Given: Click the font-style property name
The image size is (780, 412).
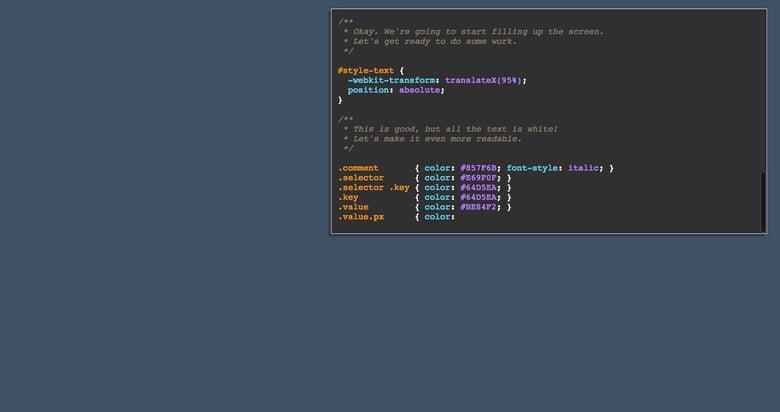Looking at the screenshot, I should (540, 168).
